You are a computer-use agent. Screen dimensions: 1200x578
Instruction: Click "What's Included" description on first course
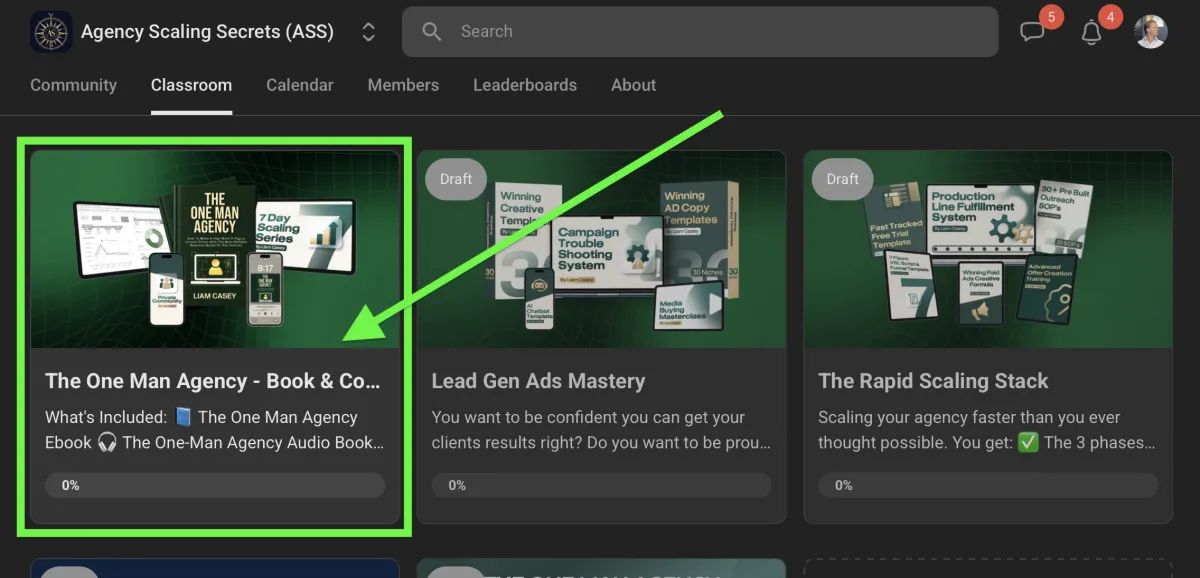point(215,430)
